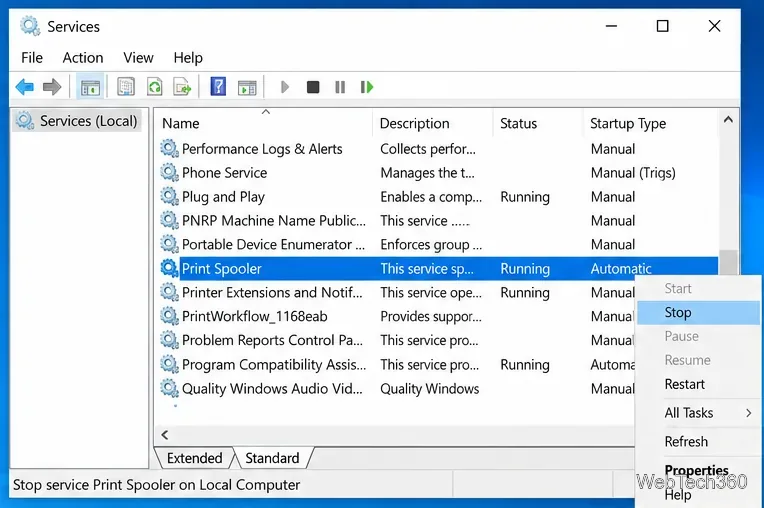This screenshot has height=508, width=764.
Task: Click gear icon of PNRP Machine Name row
Action: point(169,220)
